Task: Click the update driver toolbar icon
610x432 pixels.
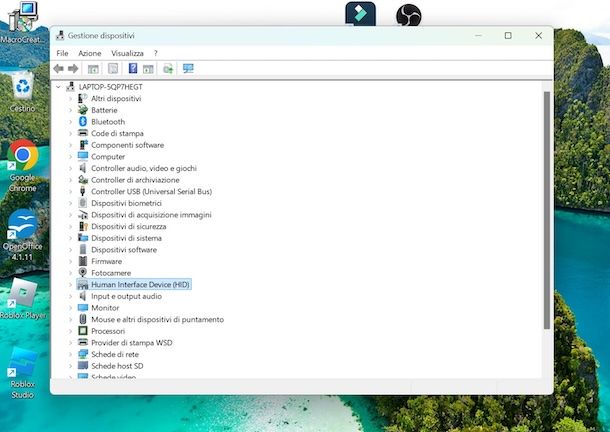Action: (x=168, y=69)
